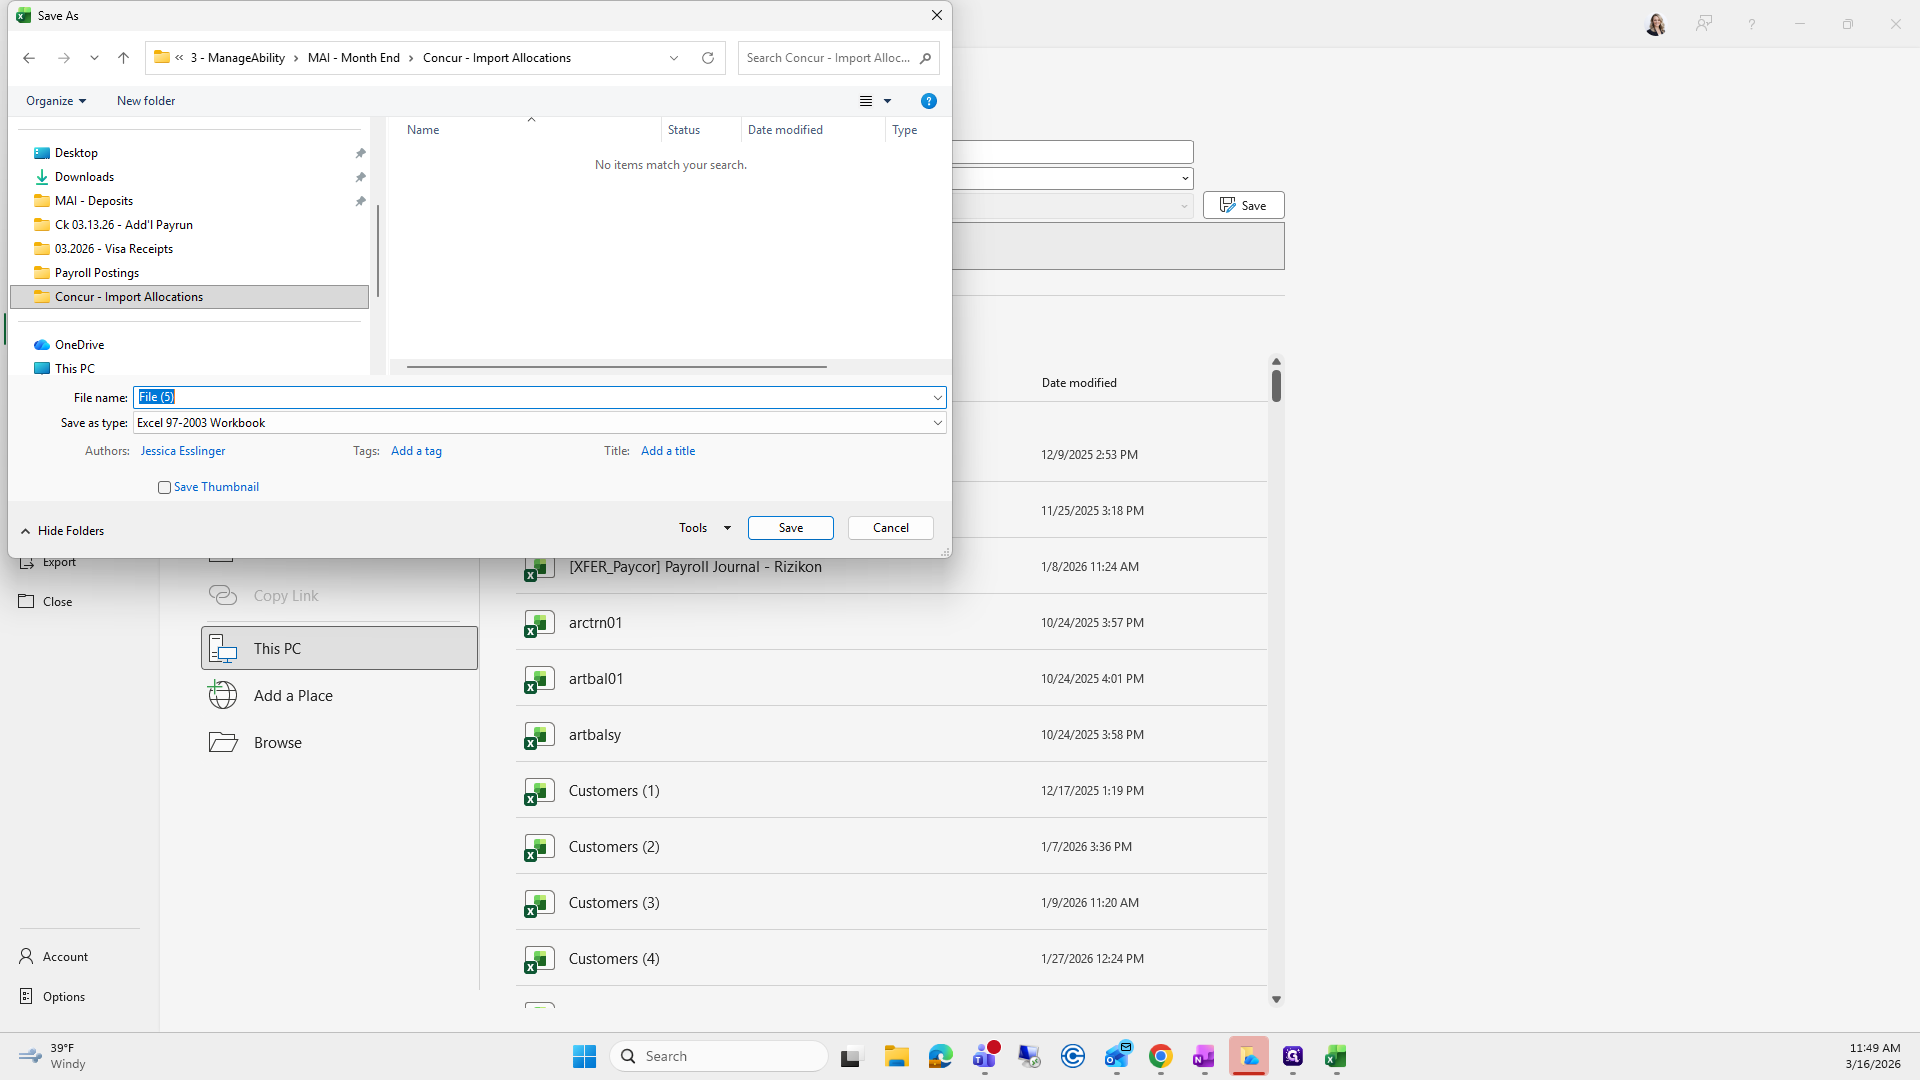Open Google Chrome from the taskbar
This screenshot has height=1080, width=1920.
point(1160,1056)
